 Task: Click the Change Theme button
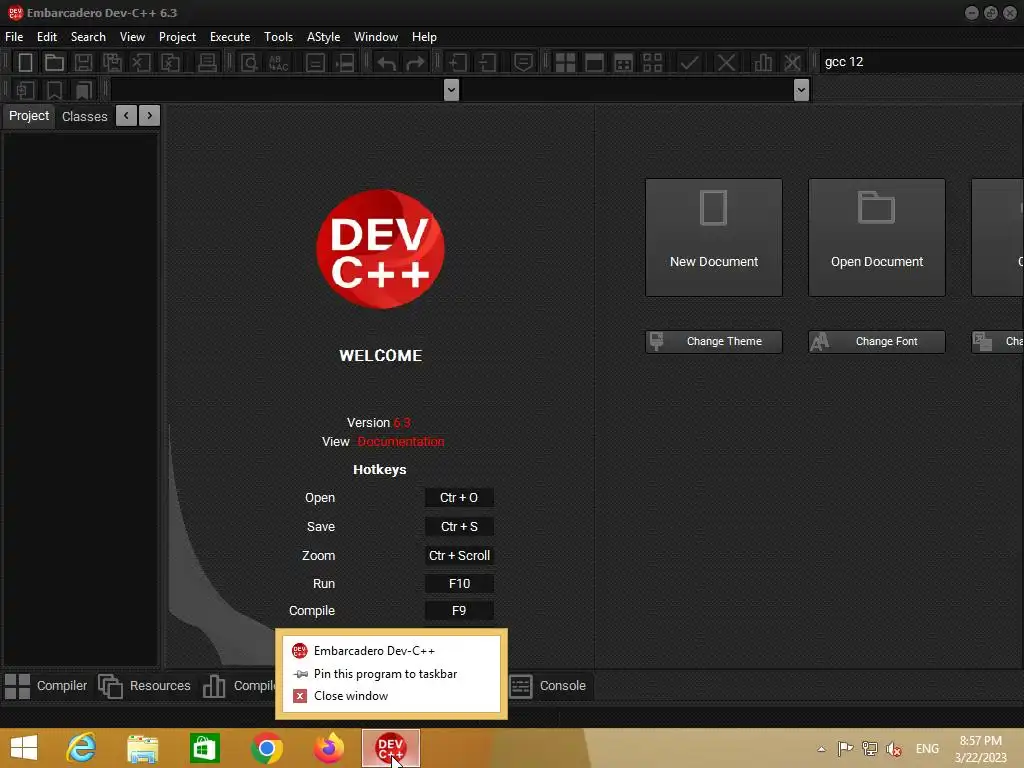[714, 342]
